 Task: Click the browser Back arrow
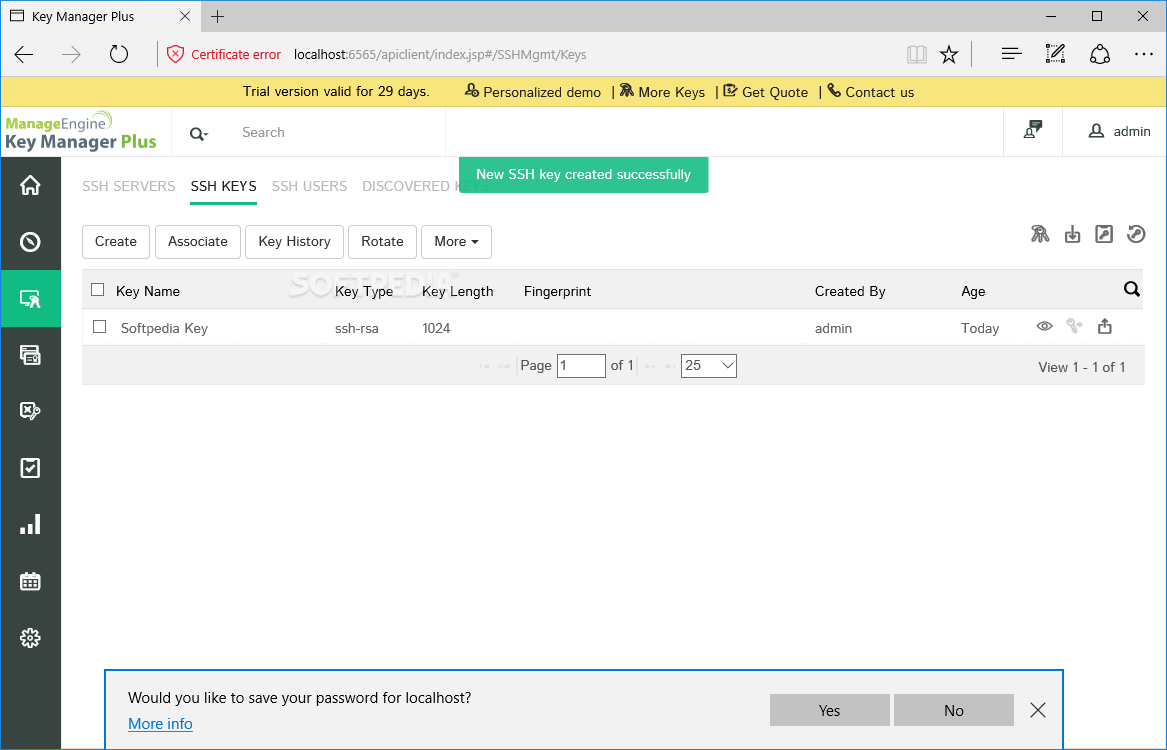point(24,54)
